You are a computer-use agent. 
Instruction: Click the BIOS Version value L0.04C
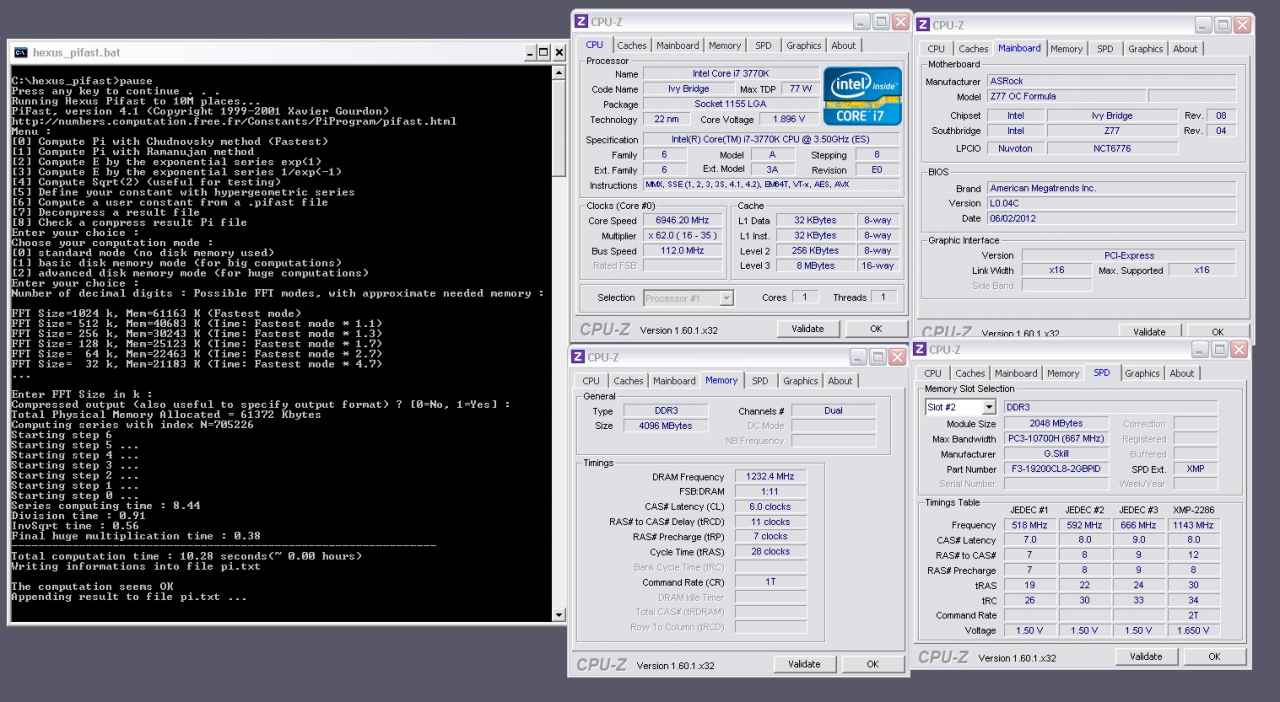click(x=1111, y=203)
